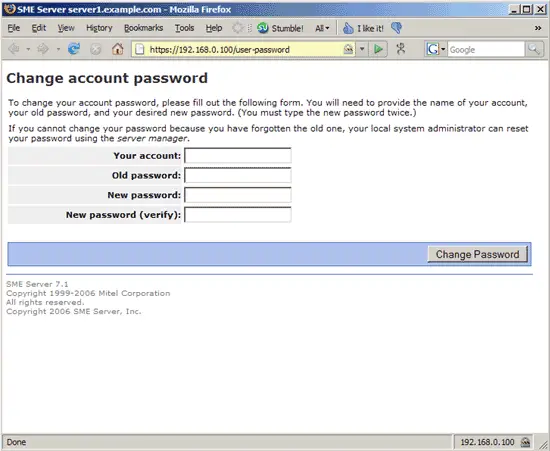This screenshot has width=550, height=451.
Task: Click the Your account input field
Action: click(x=238, y=156)
